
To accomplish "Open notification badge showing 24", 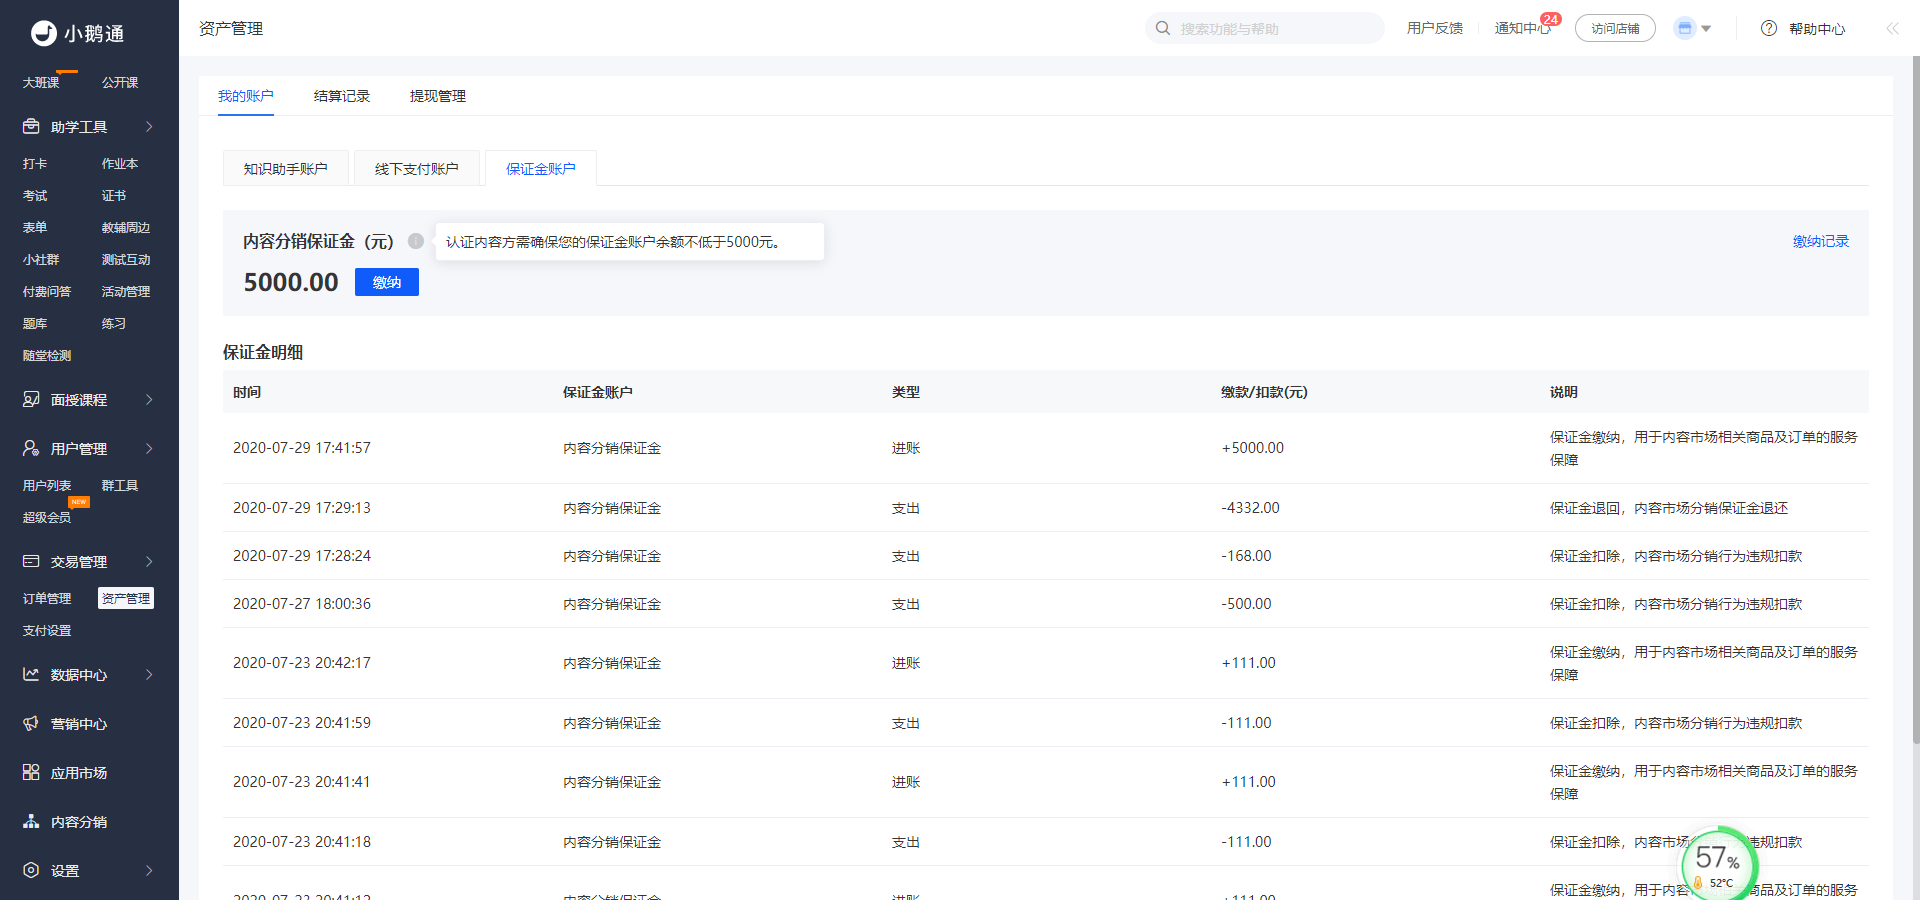I will click(1551, 19).
